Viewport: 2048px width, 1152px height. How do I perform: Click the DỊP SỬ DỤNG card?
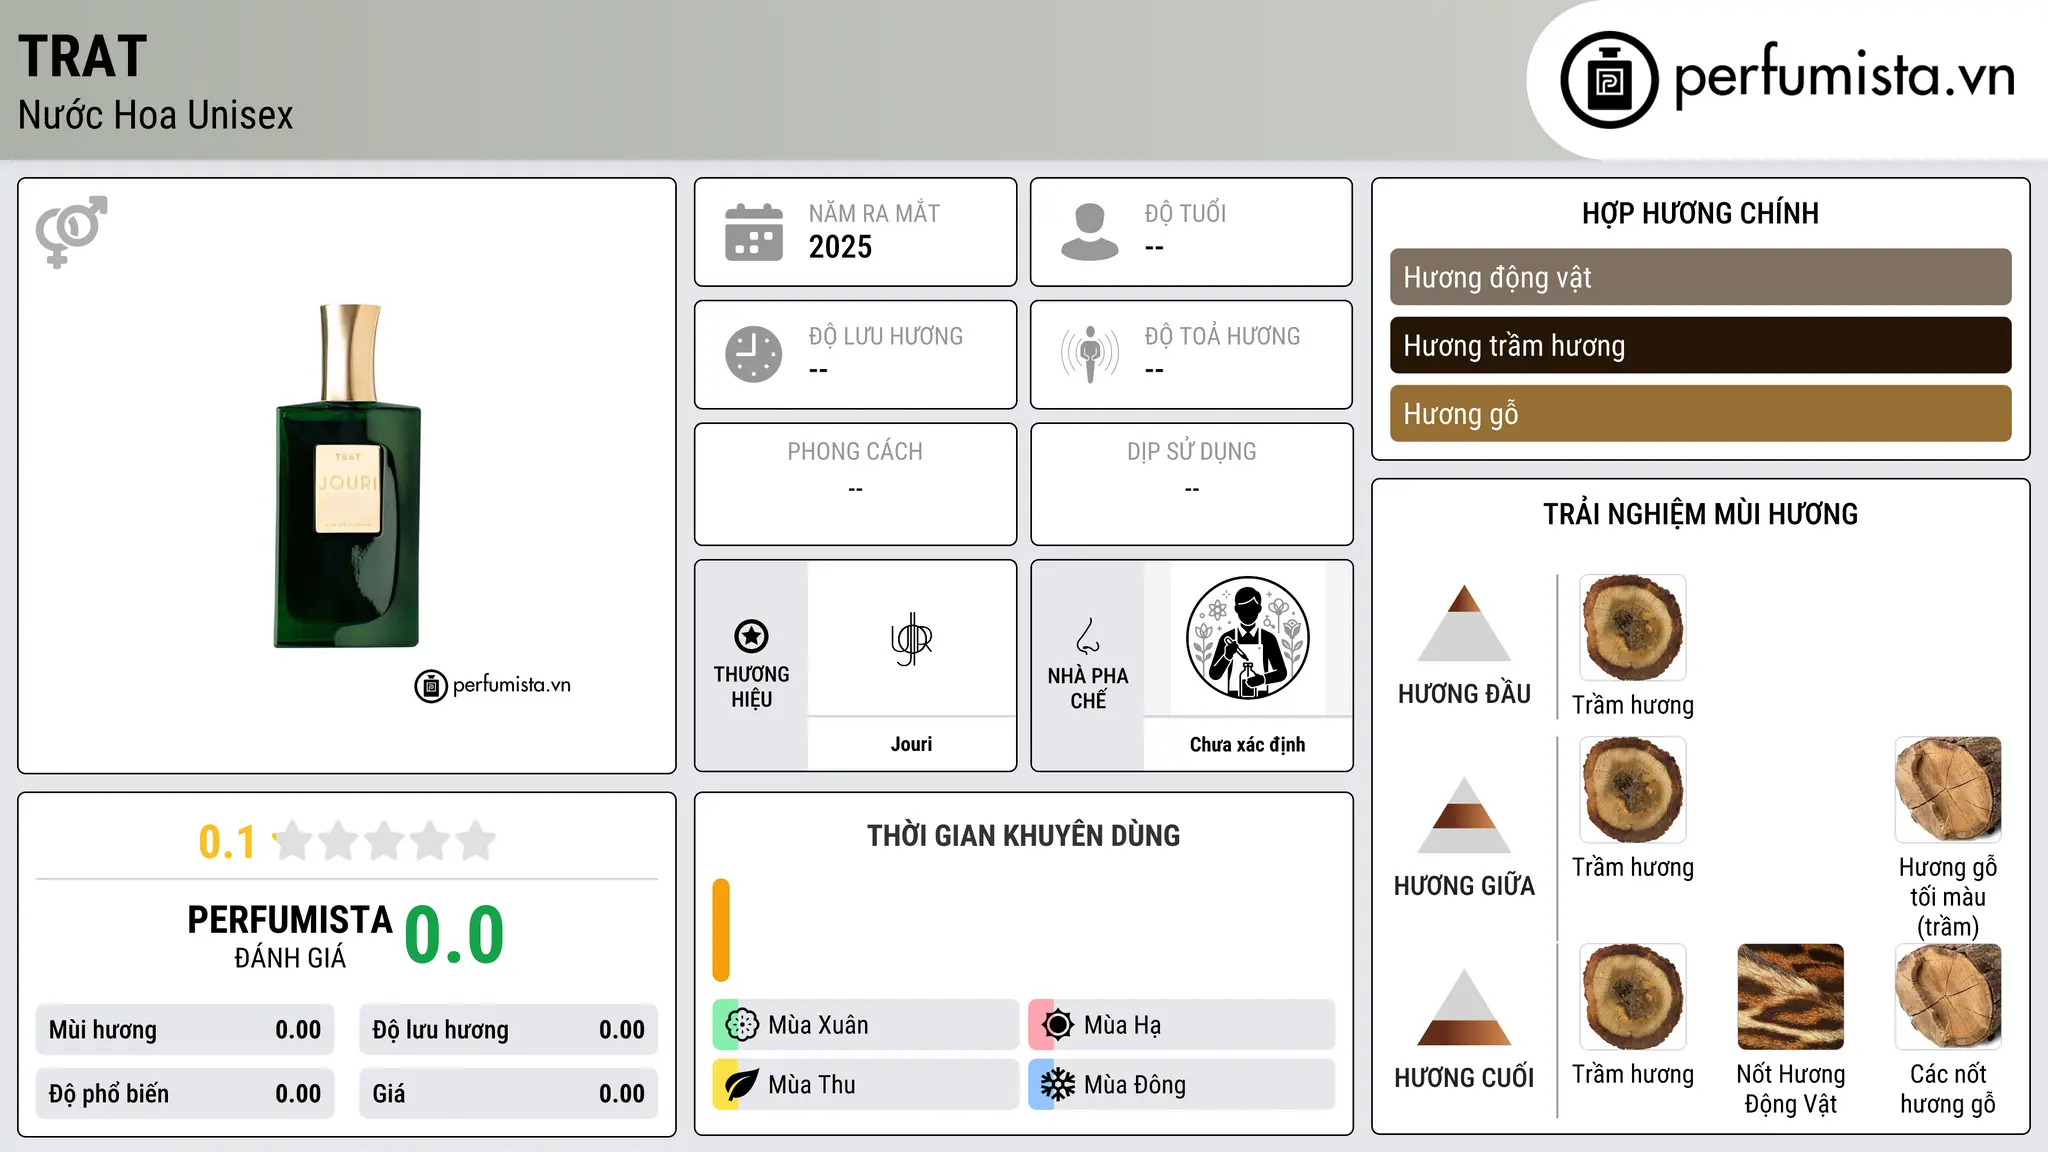tap(1191, 484)
